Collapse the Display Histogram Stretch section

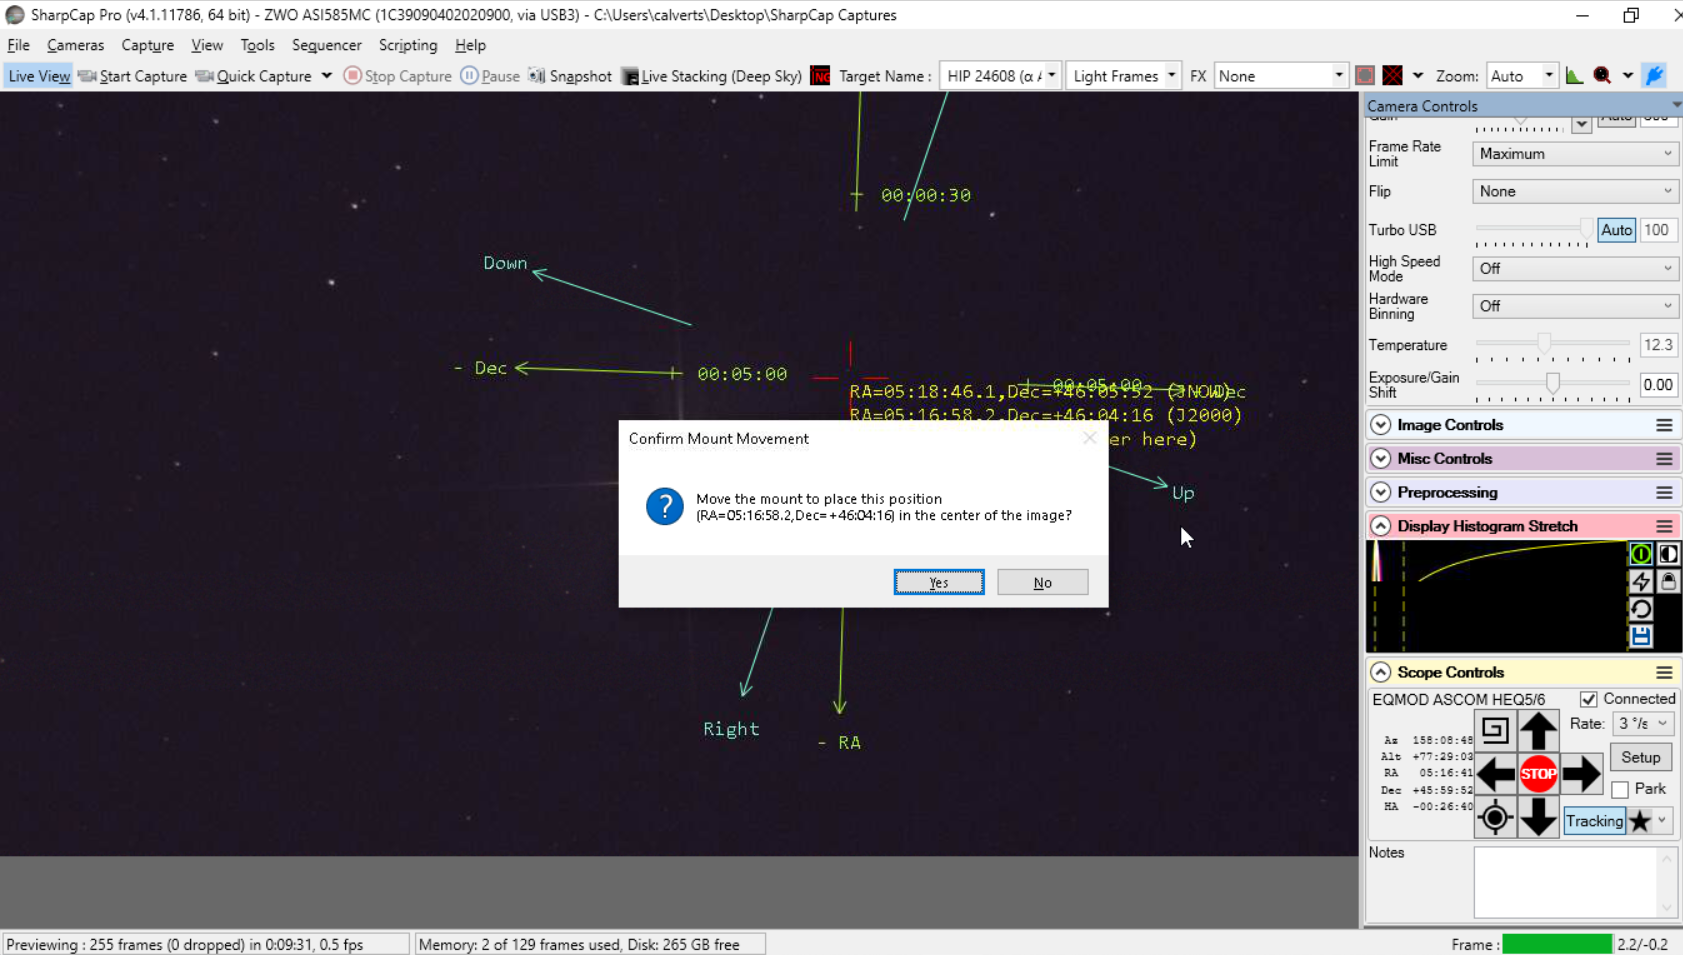point(1380,526)
